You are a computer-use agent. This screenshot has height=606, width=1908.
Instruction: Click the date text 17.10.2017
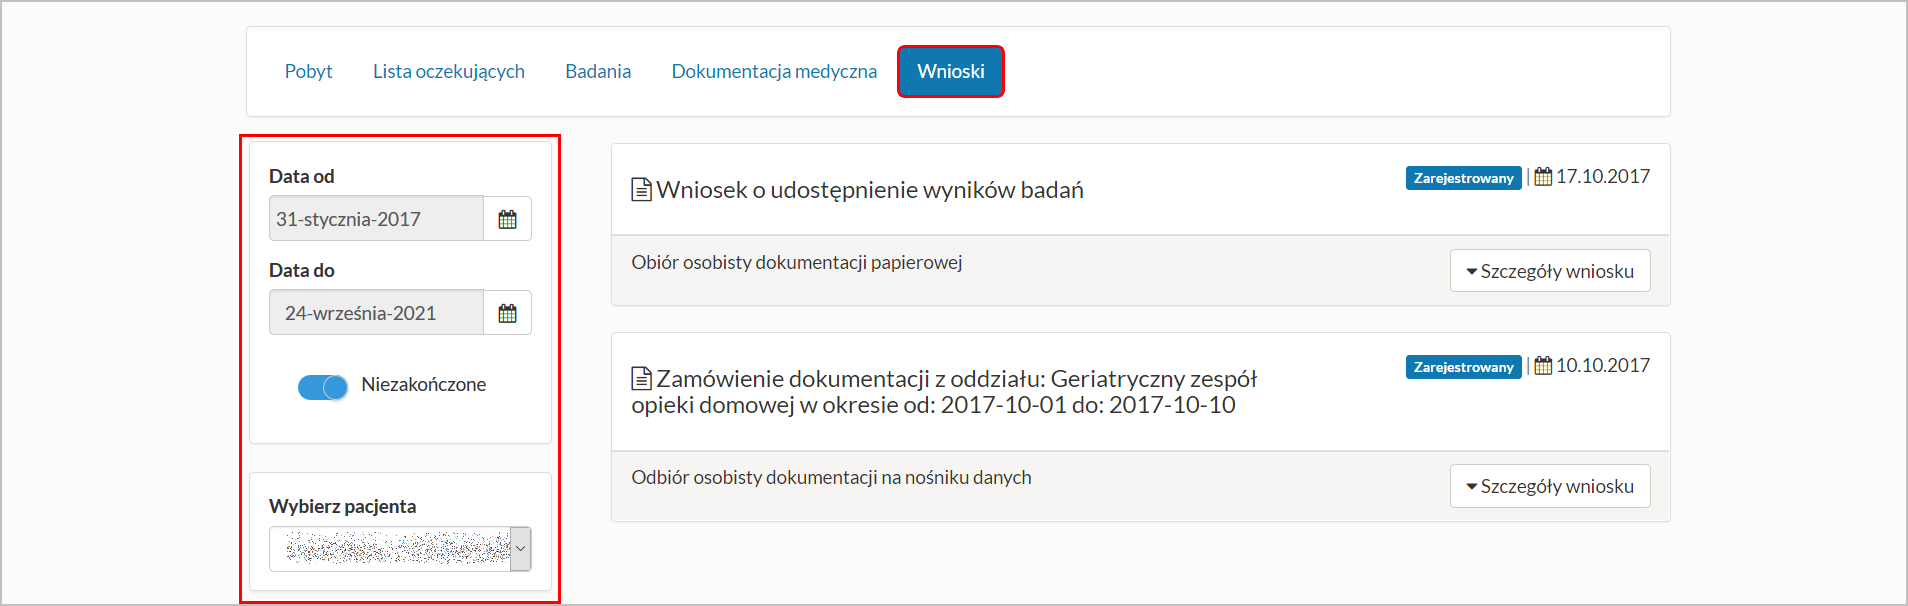[x=1603, y=177]
